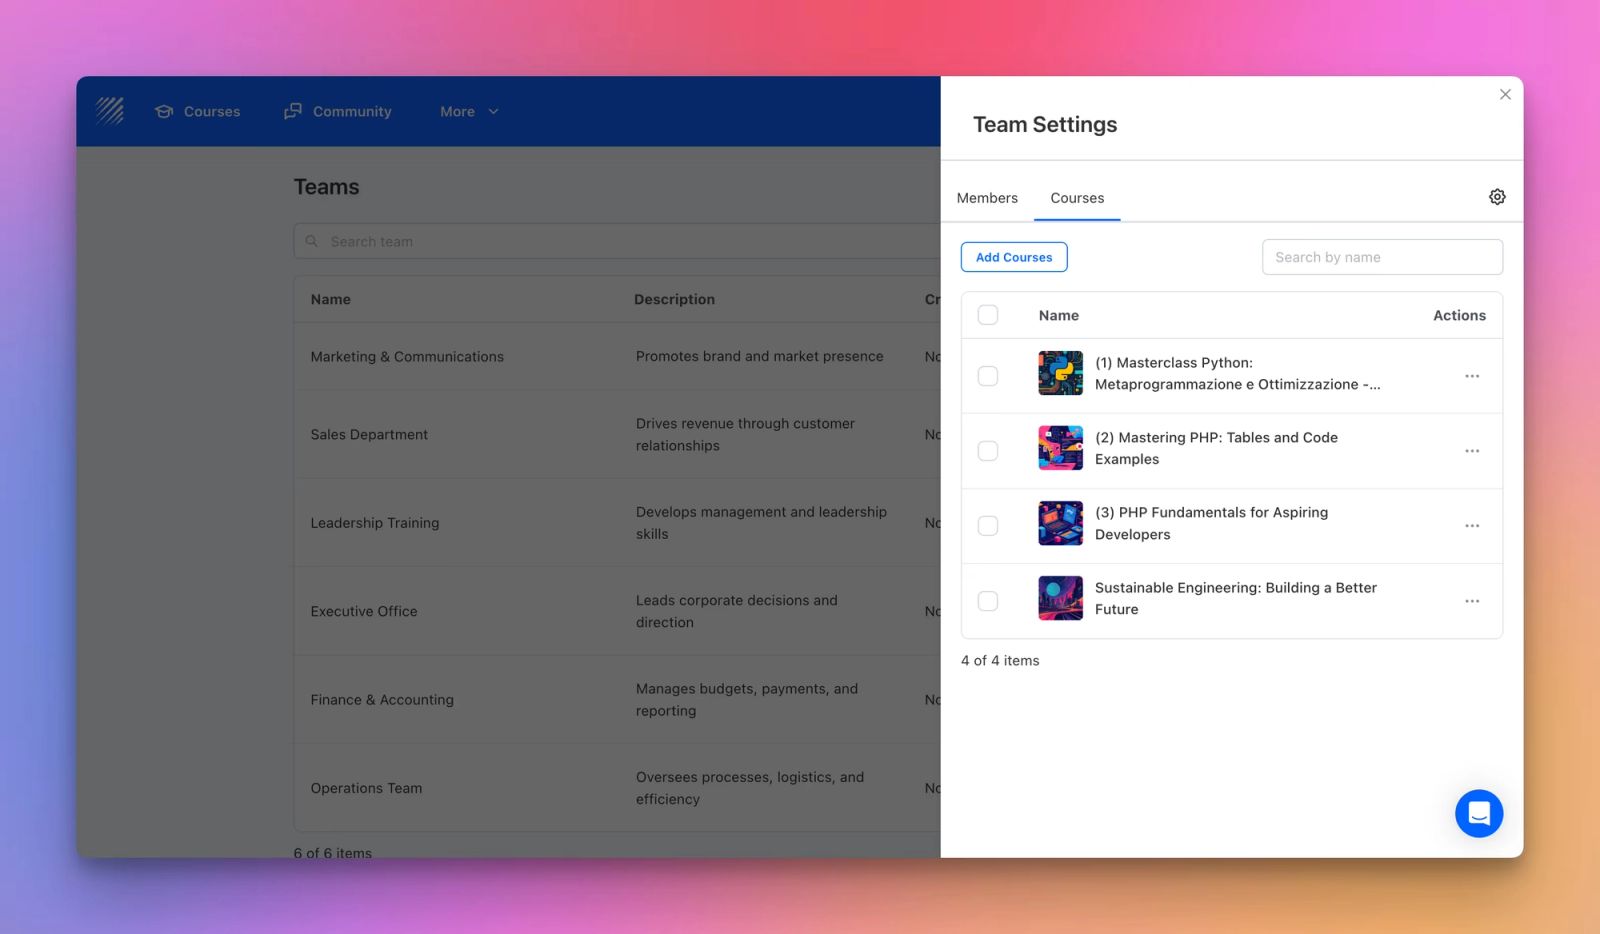The image size is (1600, 934).
Task: Click the Sustainable Engineering course thumbnail
Action: point(1060,598)
